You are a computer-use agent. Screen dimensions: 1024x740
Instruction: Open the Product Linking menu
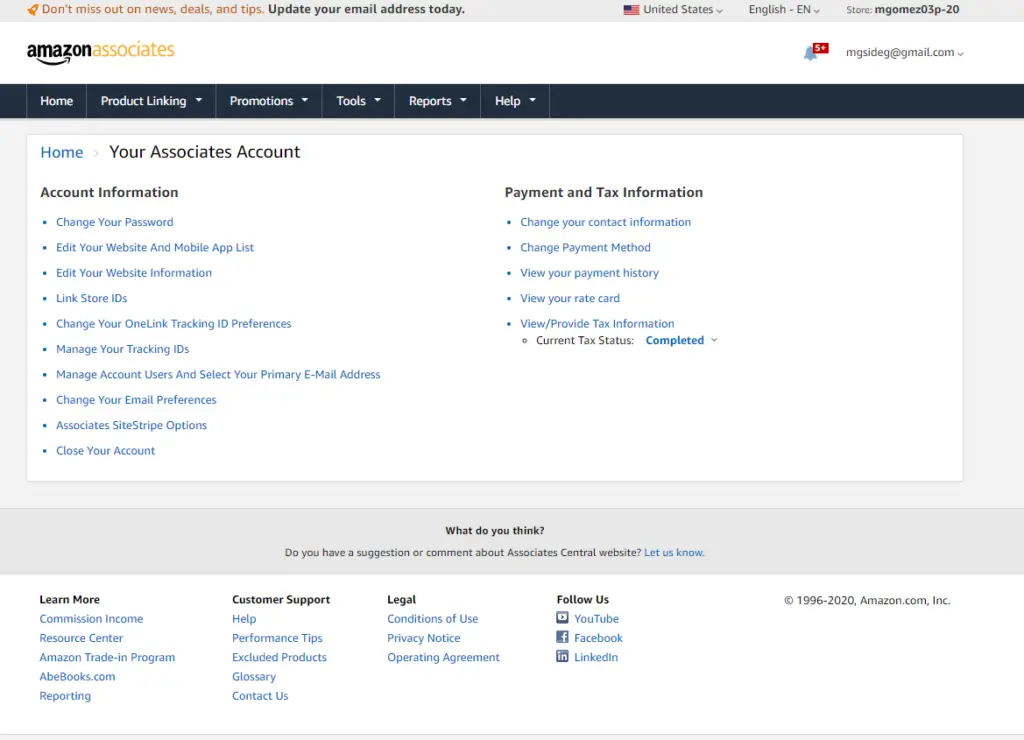[x=151, y=101]
